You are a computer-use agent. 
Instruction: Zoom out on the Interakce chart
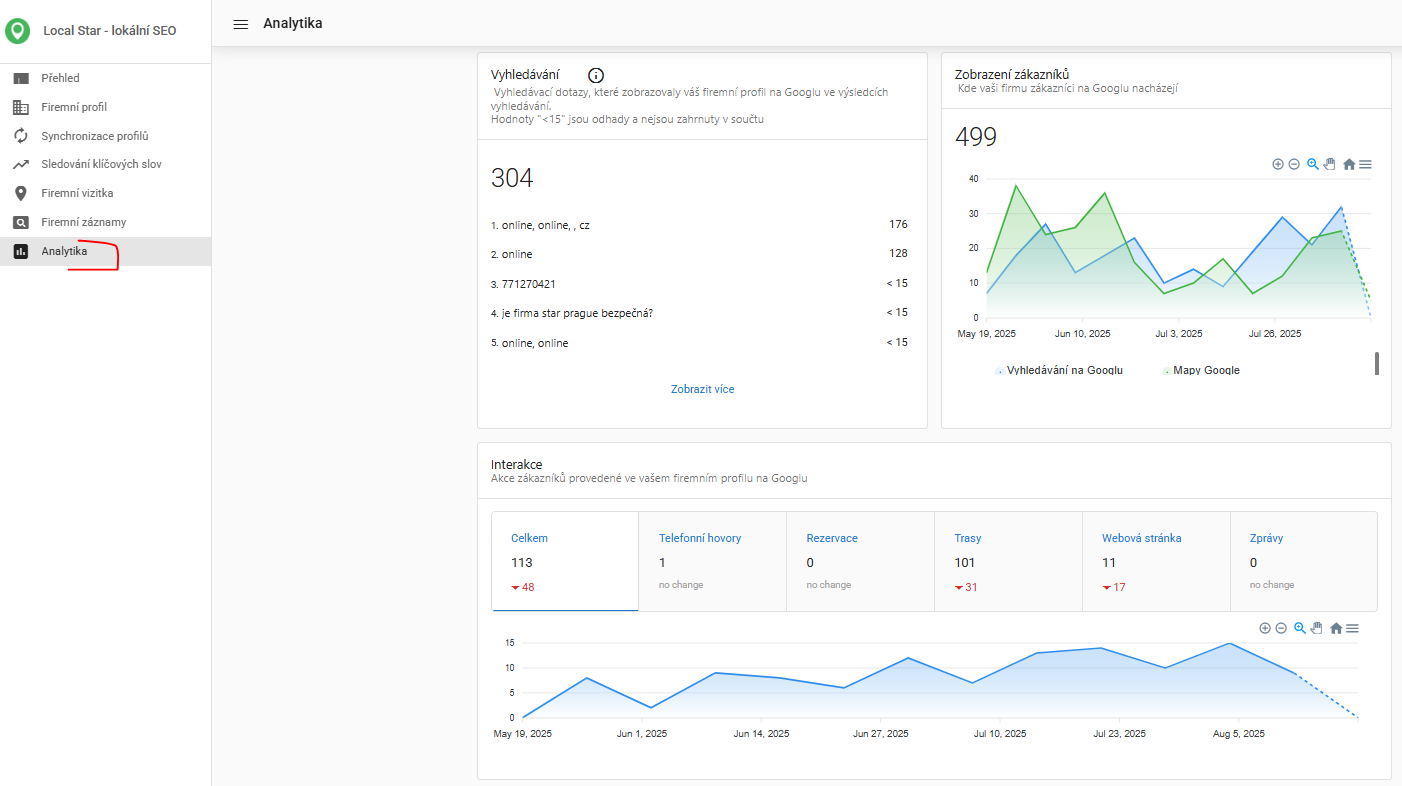tap(1281, 628)
